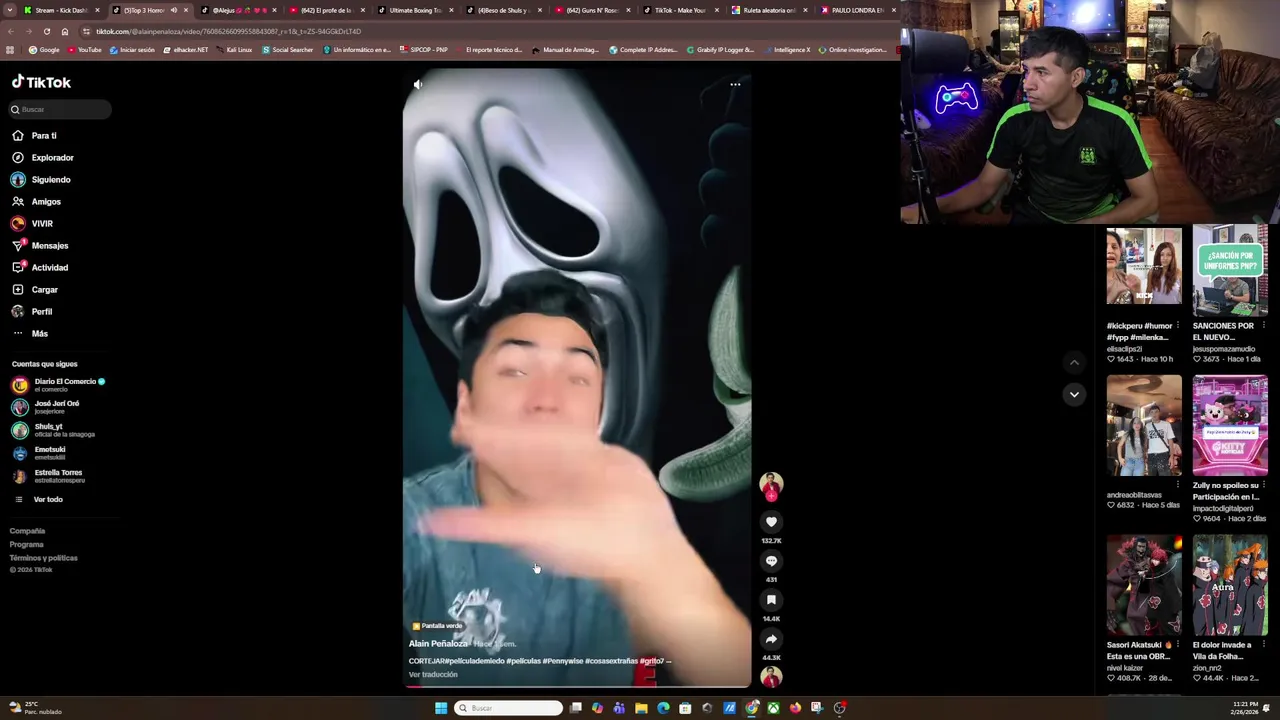
Task: Open Microsoft Edge from taskbar
Action: [x=663, y=708]
